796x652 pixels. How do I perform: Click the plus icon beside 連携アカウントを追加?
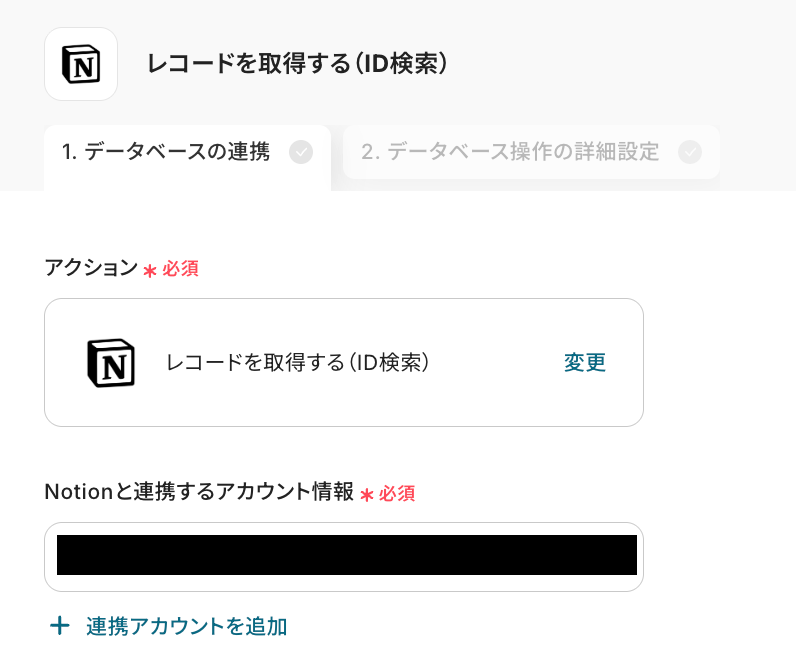60,626
